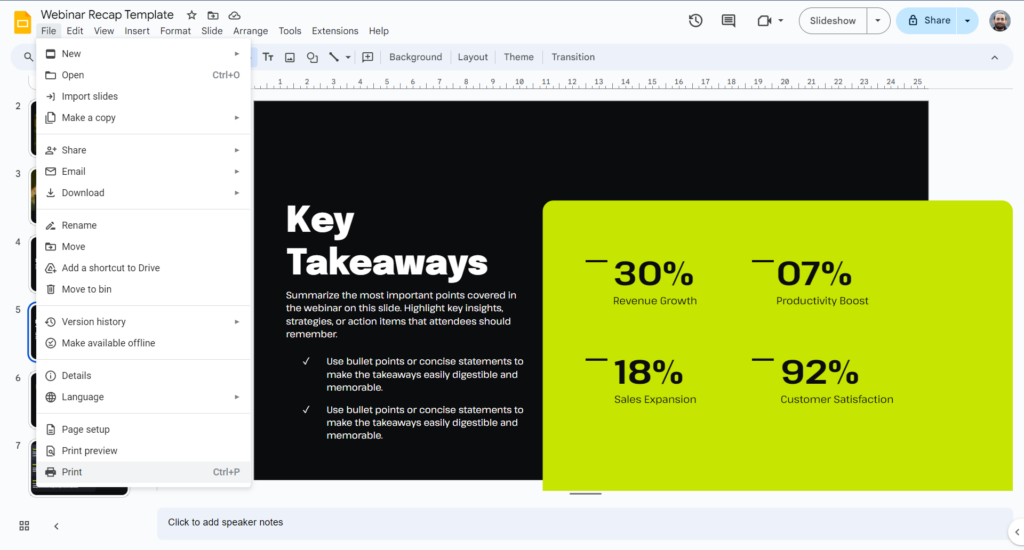1024x550 pixels.
Task: Click the search menus magnifier icon
Action: click(x=28, y=57)
